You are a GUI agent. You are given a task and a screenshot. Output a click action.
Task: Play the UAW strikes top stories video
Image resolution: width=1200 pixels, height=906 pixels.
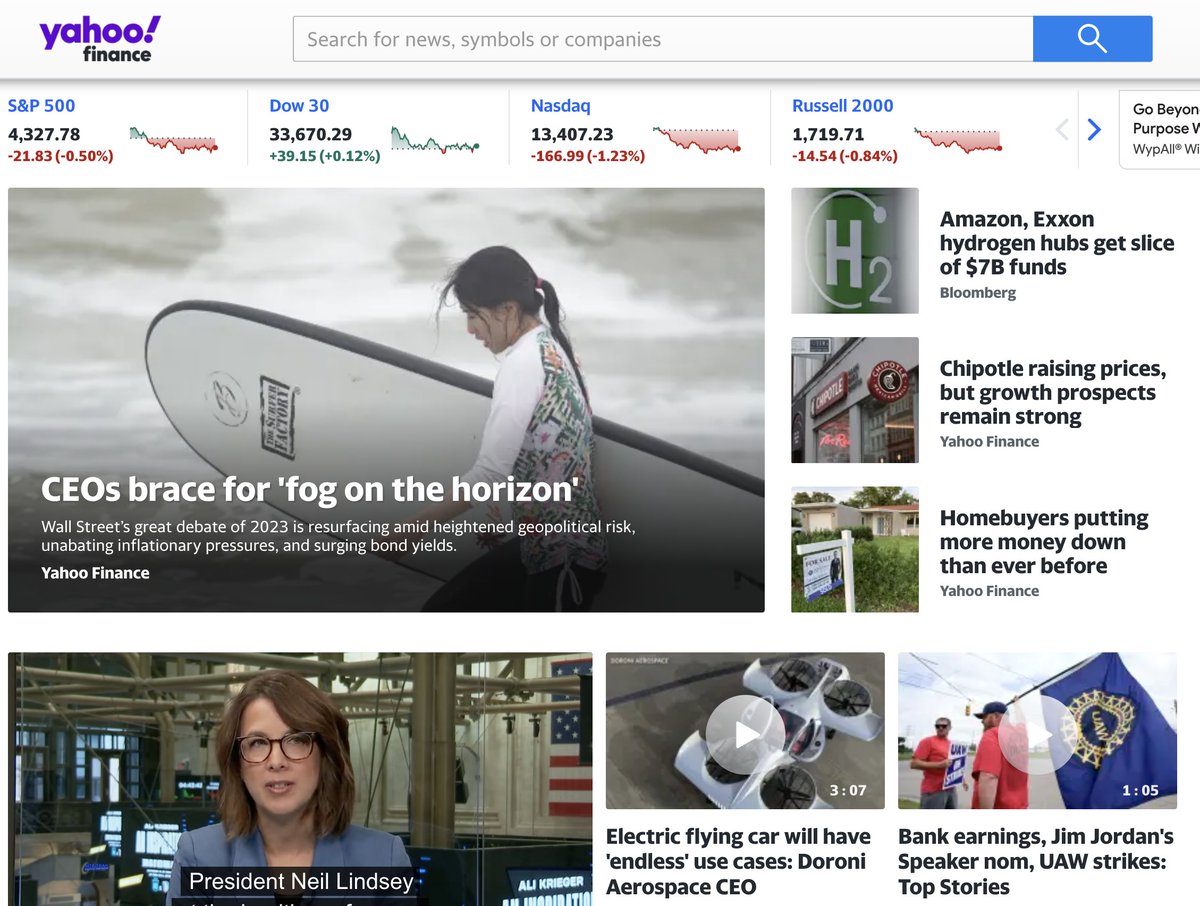[x=1037, y=734]
